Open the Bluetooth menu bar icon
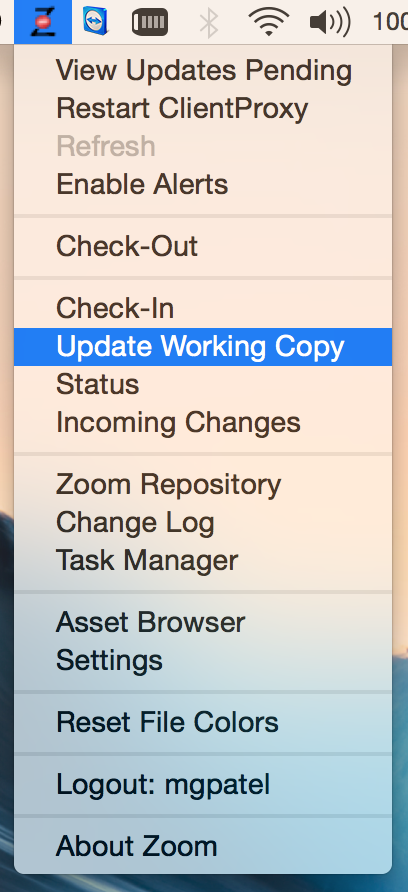This screenshot has width=408, height=892. coord(209,23)
